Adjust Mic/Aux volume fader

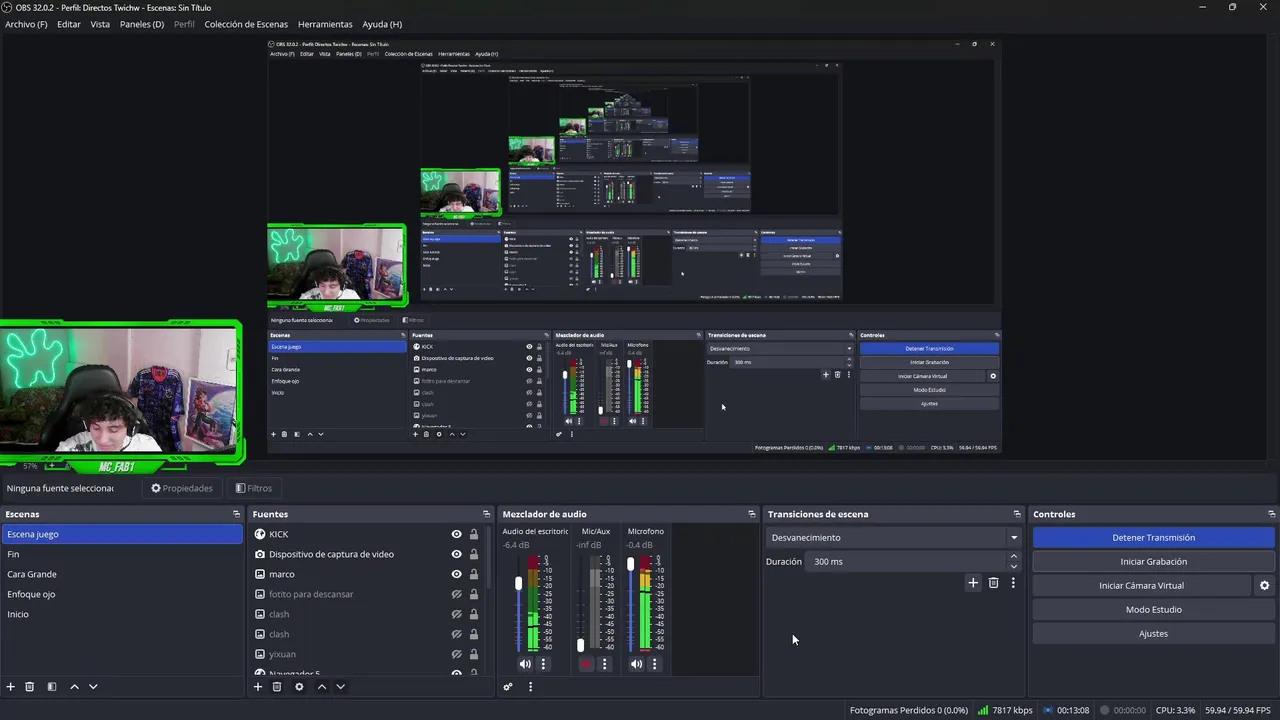pos(580,645)
